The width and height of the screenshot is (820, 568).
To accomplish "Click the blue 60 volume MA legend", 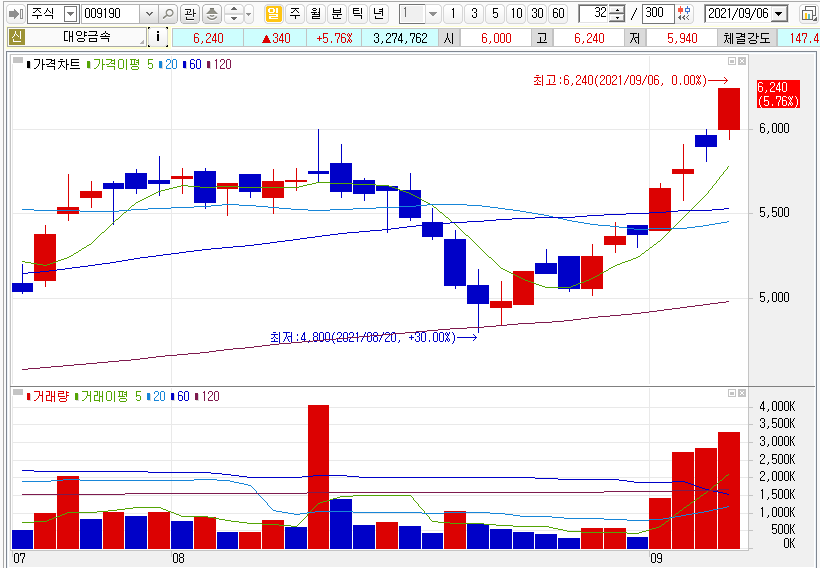I will (x=181, y=396).
